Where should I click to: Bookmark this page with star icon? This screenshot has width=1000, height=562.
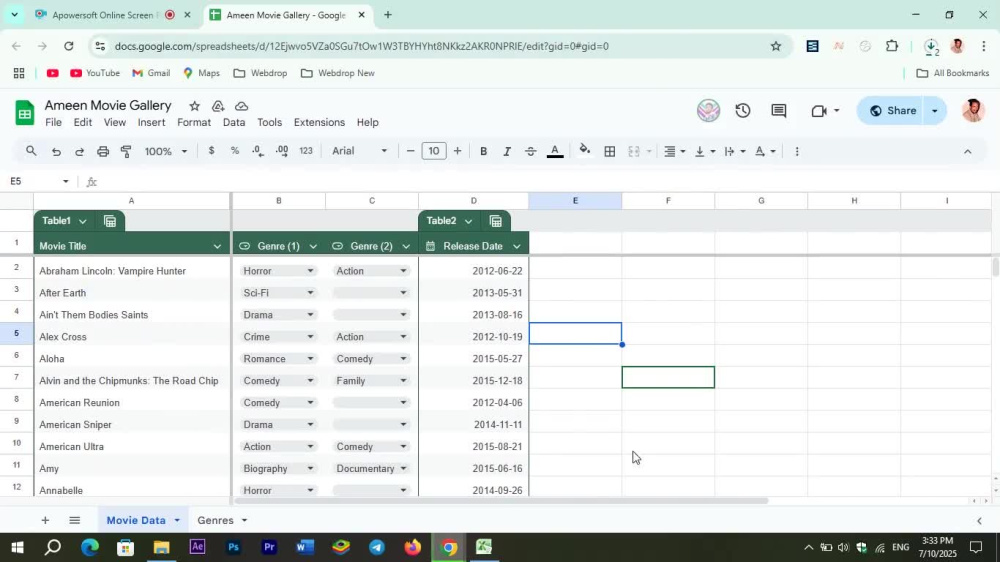(776, 46)
